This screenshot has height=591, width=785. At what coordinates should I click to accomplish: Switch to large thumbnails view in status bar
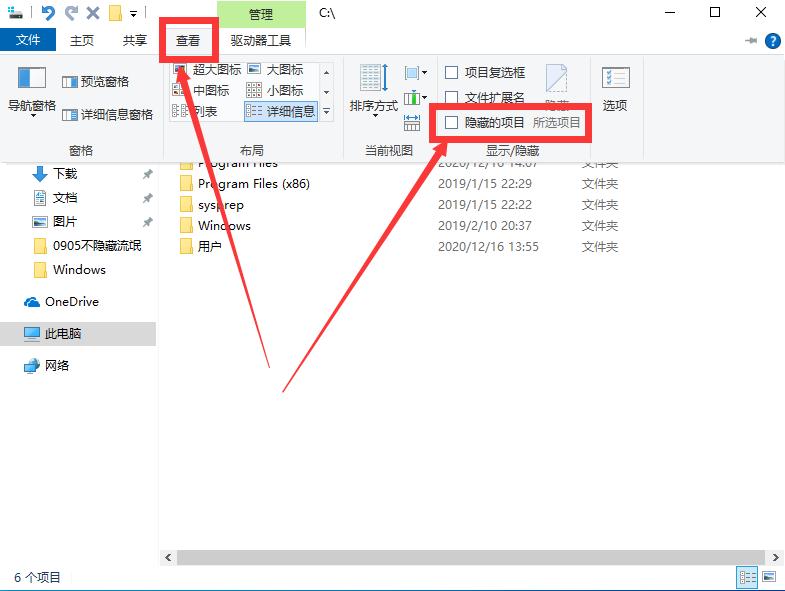(768, 577)
